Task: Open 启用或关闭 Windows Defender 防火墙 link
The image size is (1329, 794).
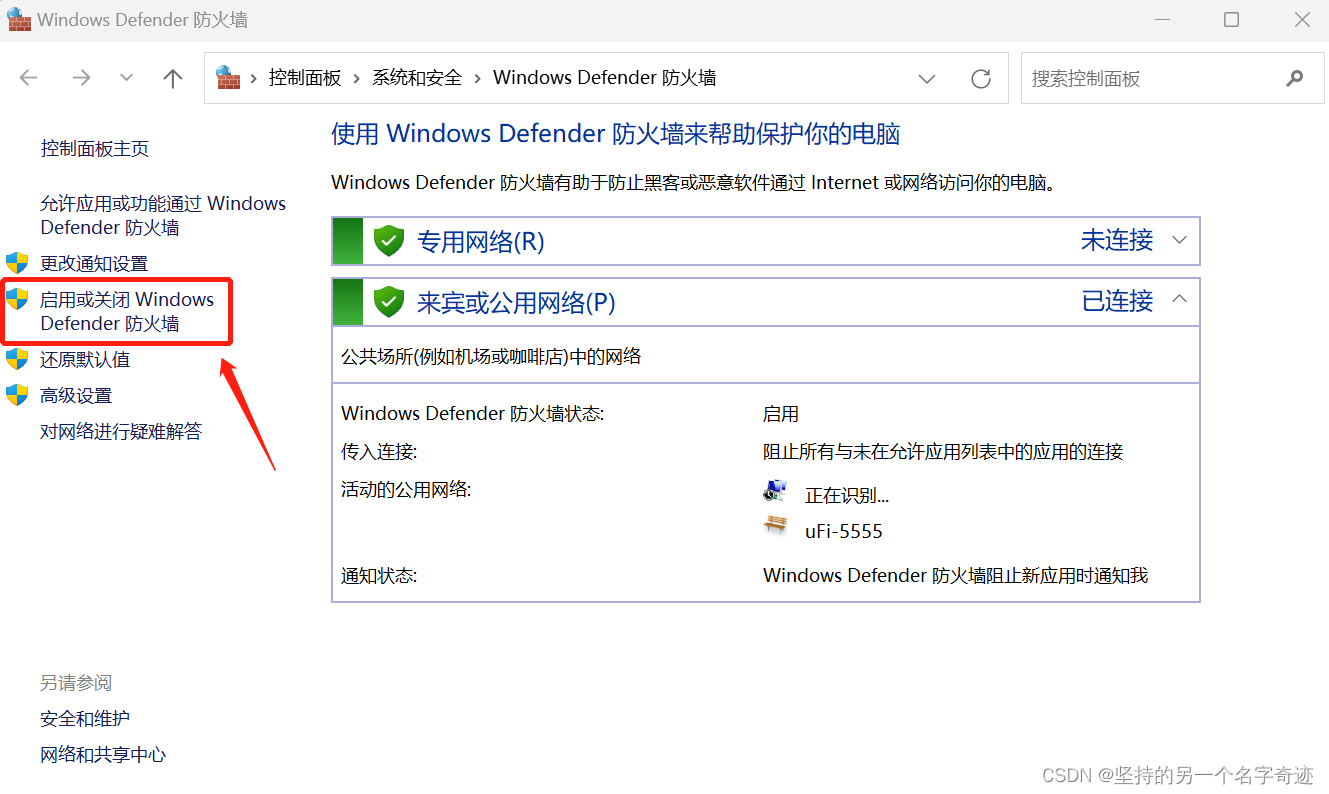Action: pyautogui.click(x=127, y=311)
